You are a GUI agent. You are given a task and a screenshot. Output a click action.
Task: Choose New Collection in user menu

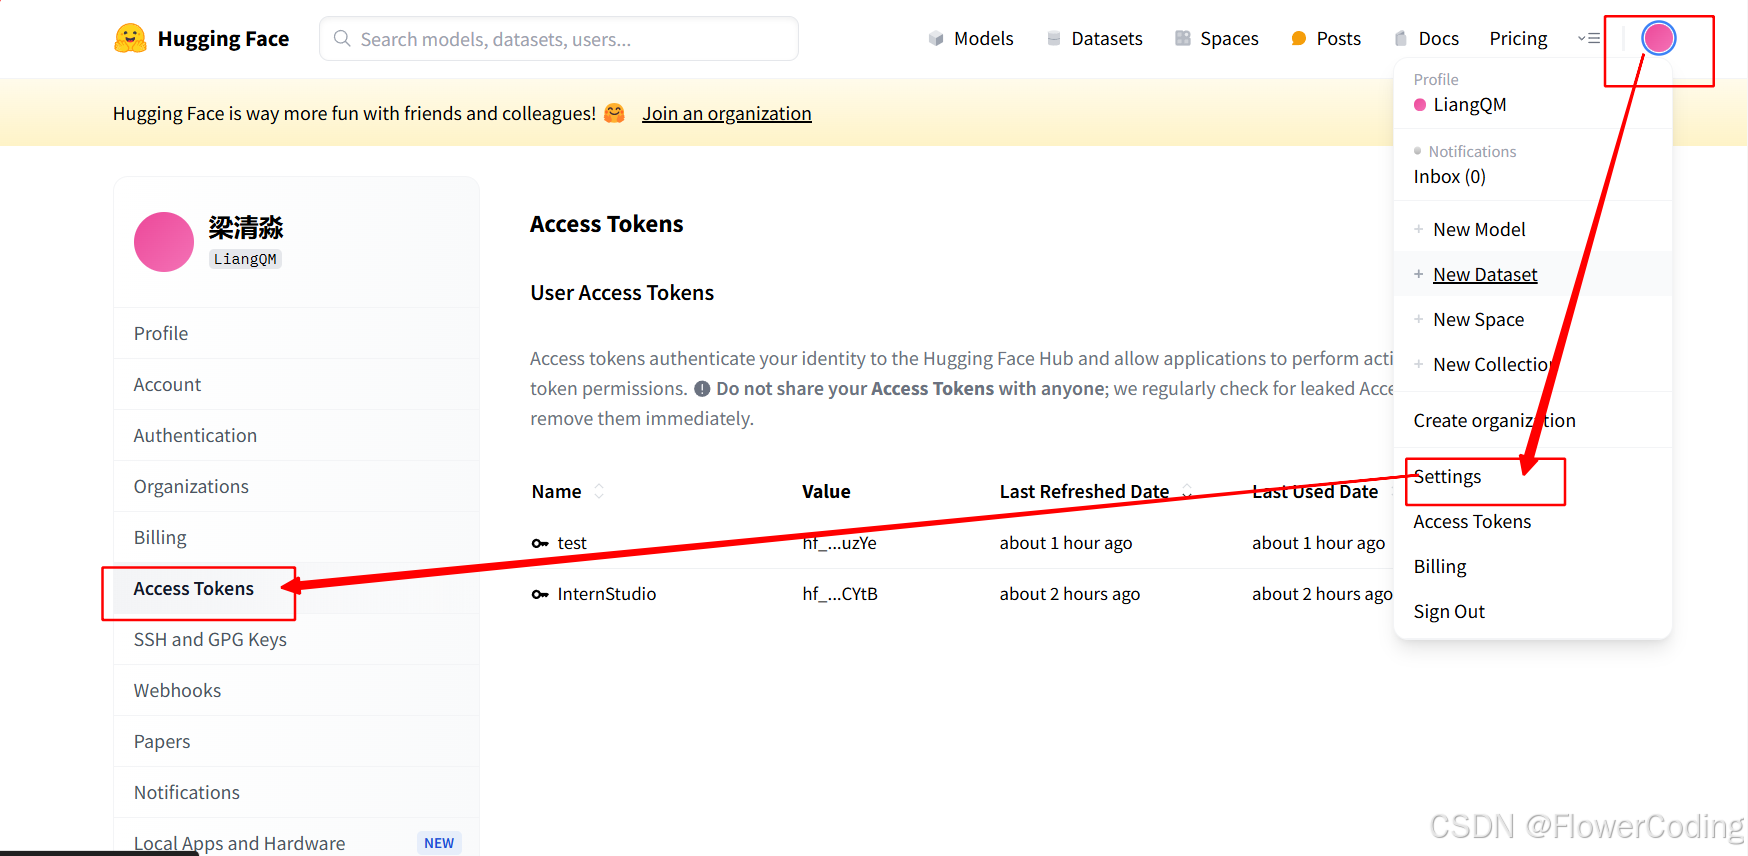[1532, 364]
